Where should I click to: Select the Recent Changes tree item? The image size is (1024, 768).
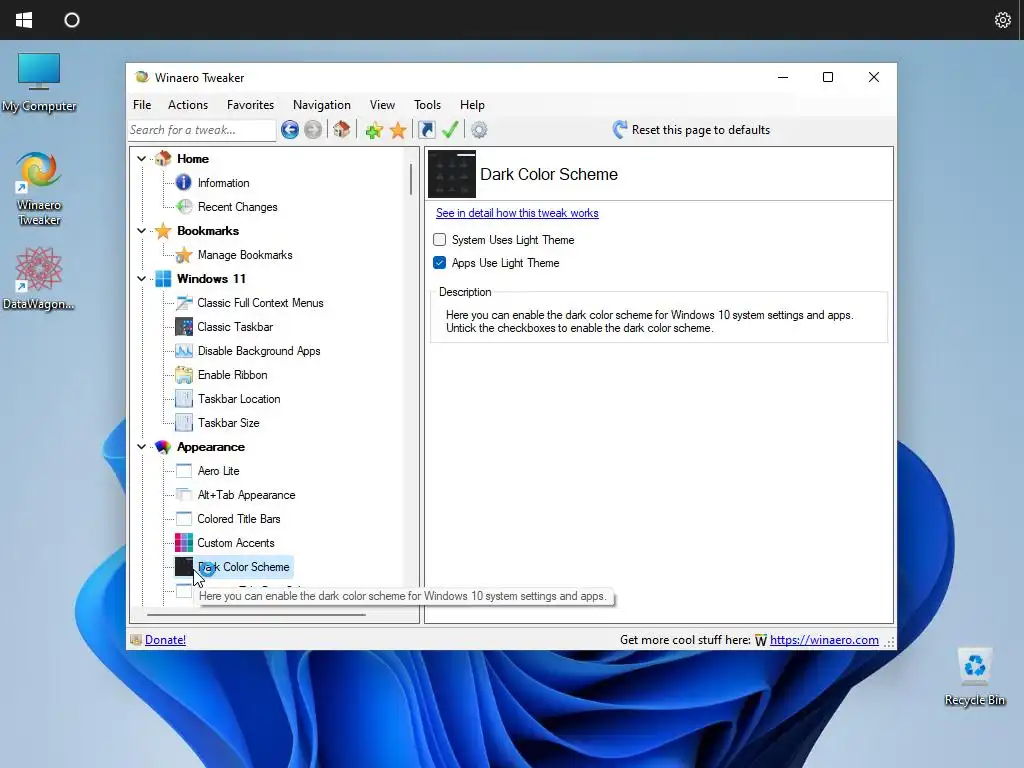click(237, 207)
